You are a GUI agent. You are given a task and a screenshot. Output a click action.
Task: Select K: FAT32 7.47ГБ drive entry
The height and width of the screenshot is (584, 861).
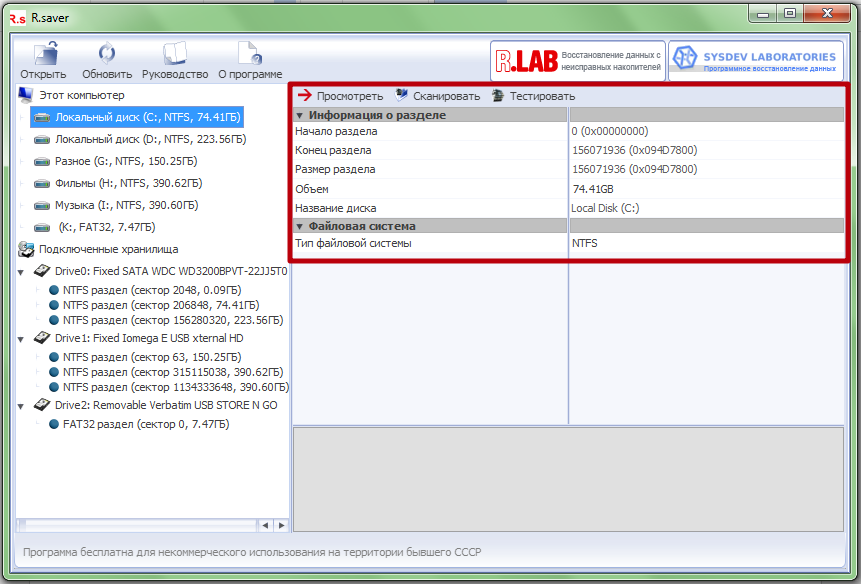[107, 227]
